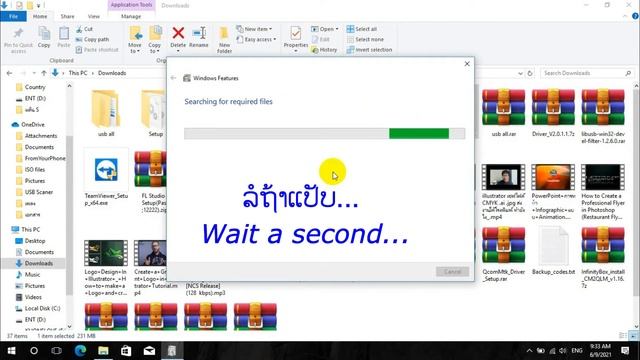The width and height of the screenshot is (640, 360).
Task: Collapse the ribbon with the chevron
Action: 625,16
